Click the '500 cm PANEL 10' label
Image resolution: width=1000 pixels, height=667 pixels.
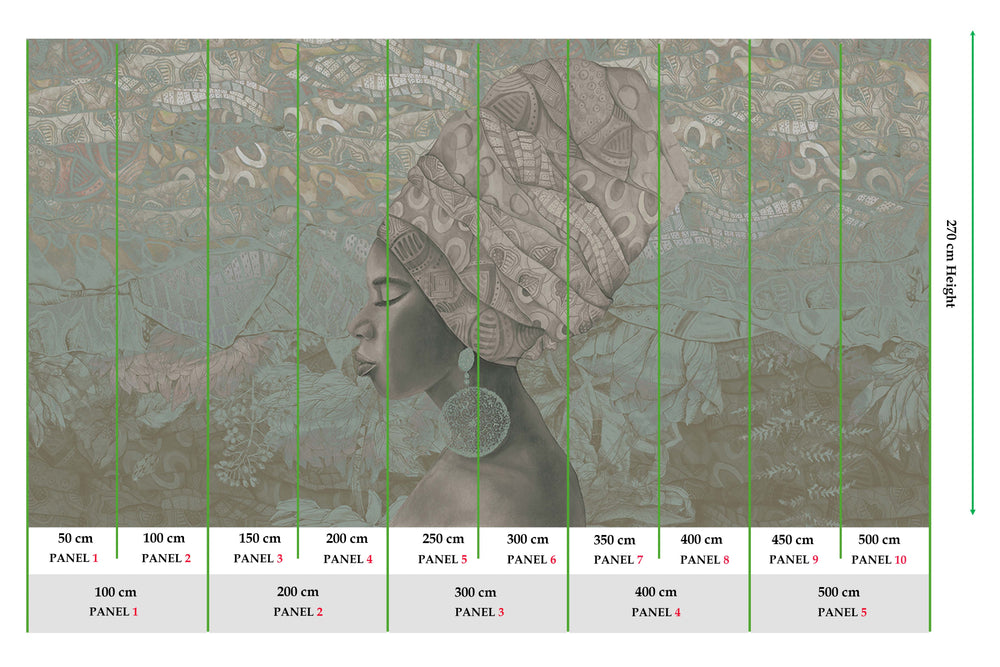pos(879,550)
